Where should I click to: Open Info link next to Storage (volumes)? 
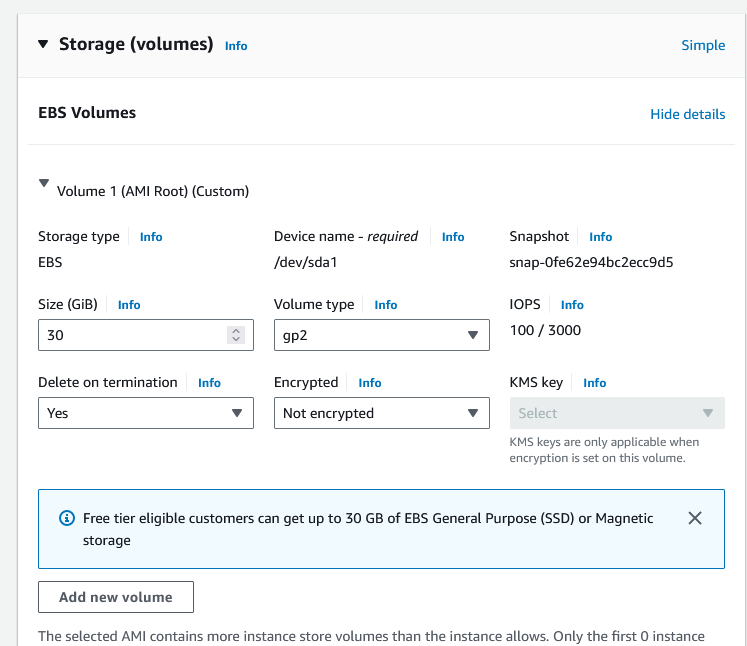click(x=236, y=46)
